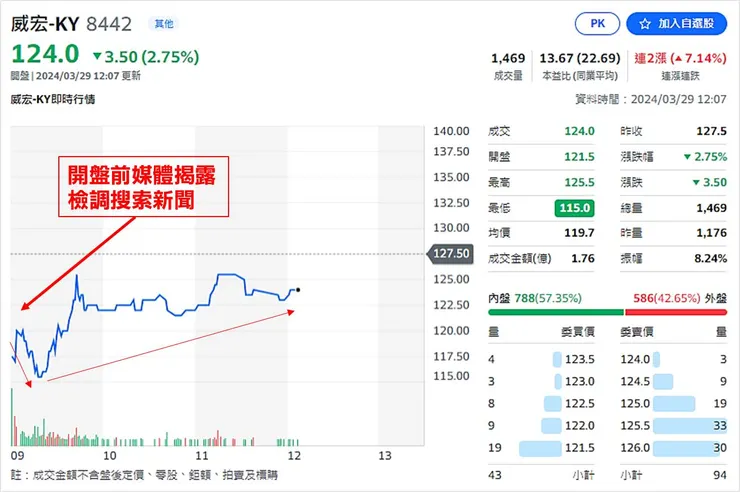
Task: Click bid price 123.5 row
Action: [x=541, y=359]
